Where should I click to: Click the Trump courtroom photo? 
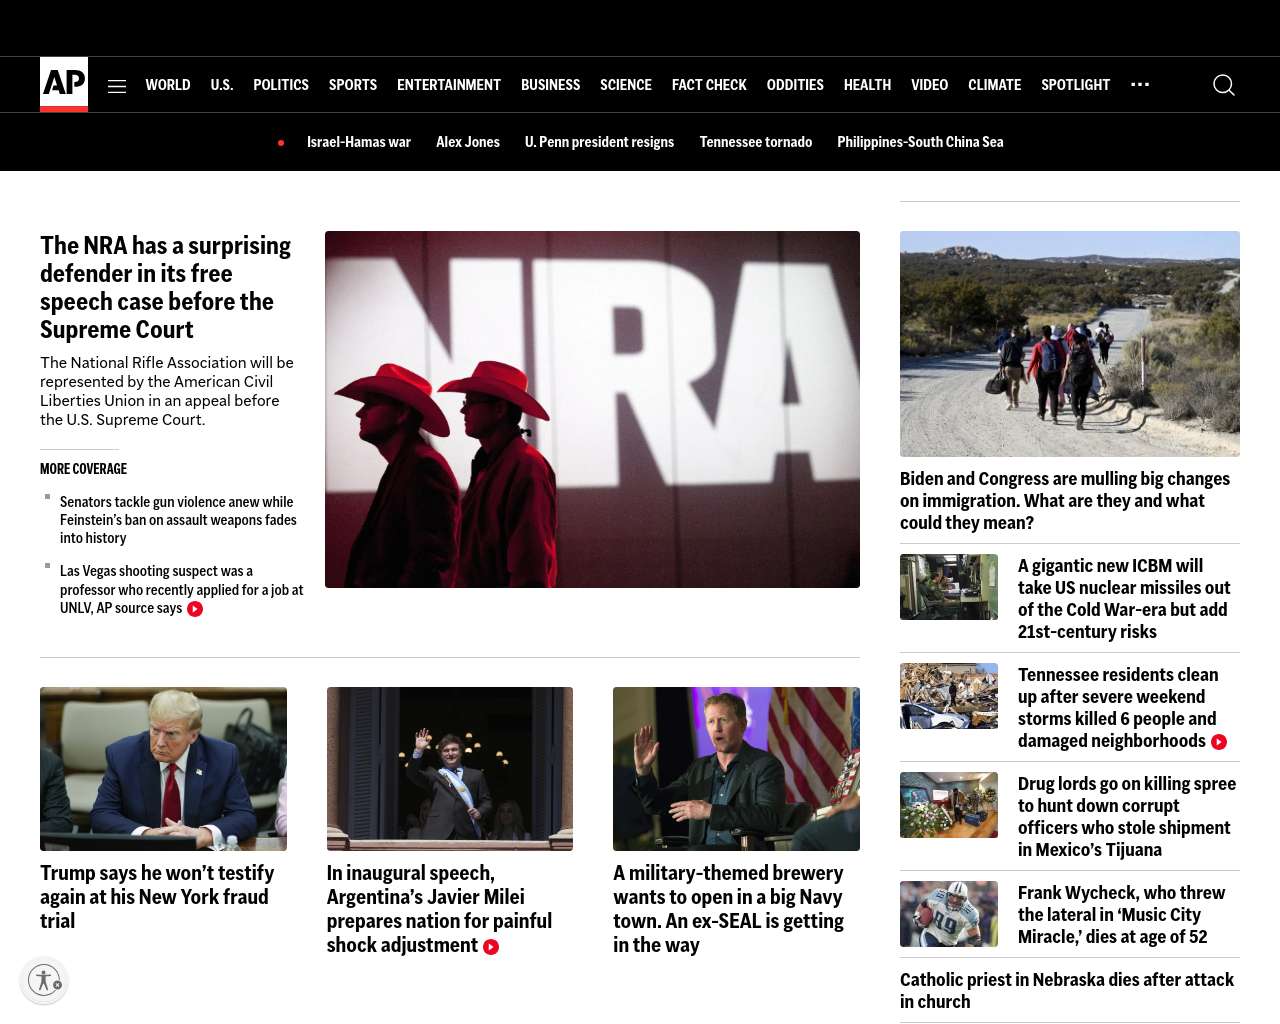pos(163,769)
